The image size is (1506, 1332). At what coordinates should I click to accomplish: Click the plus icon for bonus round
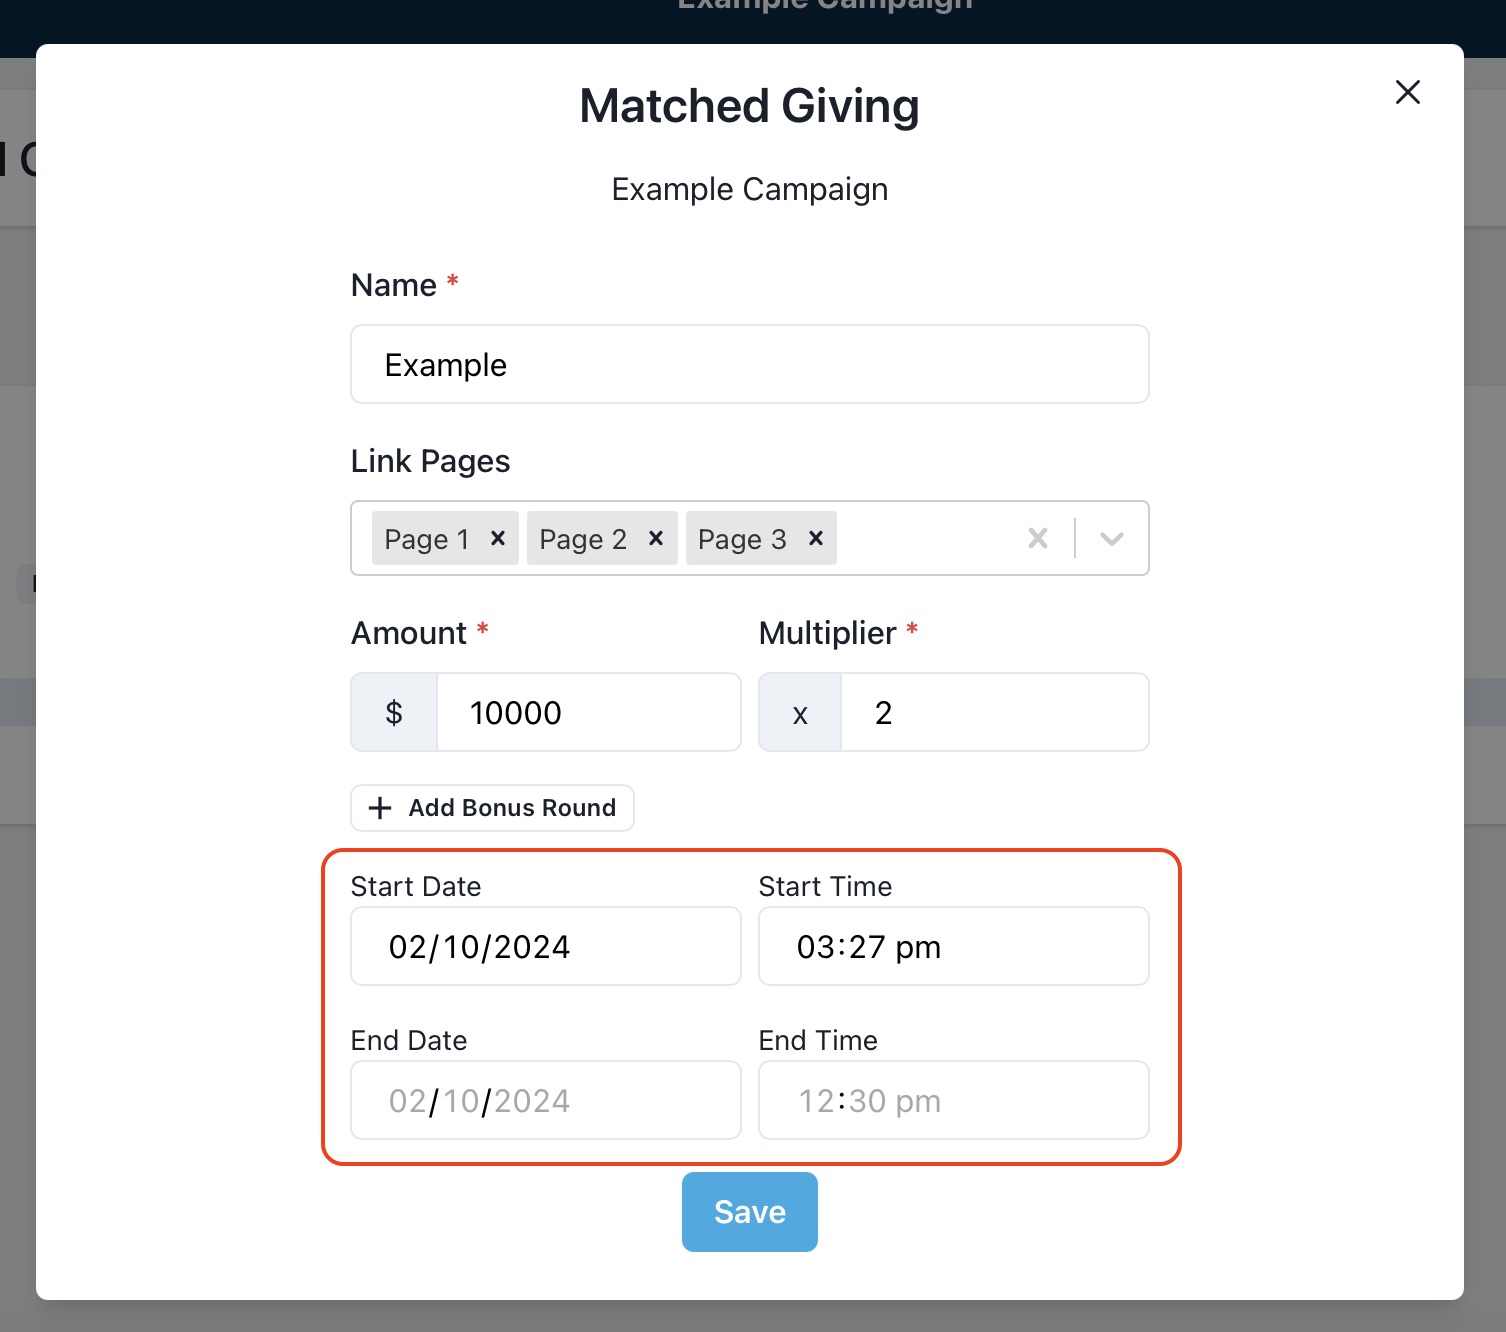coord(380,808)
